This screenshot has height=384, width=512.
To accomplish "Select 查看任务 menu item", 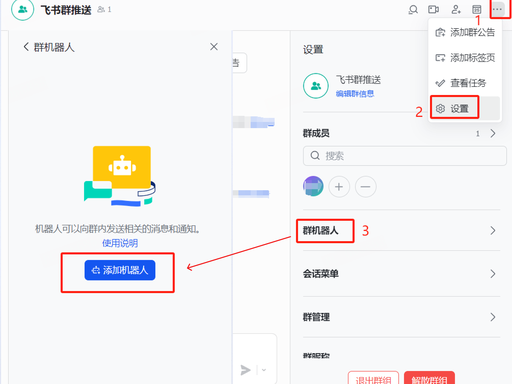I will (x=465, y=83).
